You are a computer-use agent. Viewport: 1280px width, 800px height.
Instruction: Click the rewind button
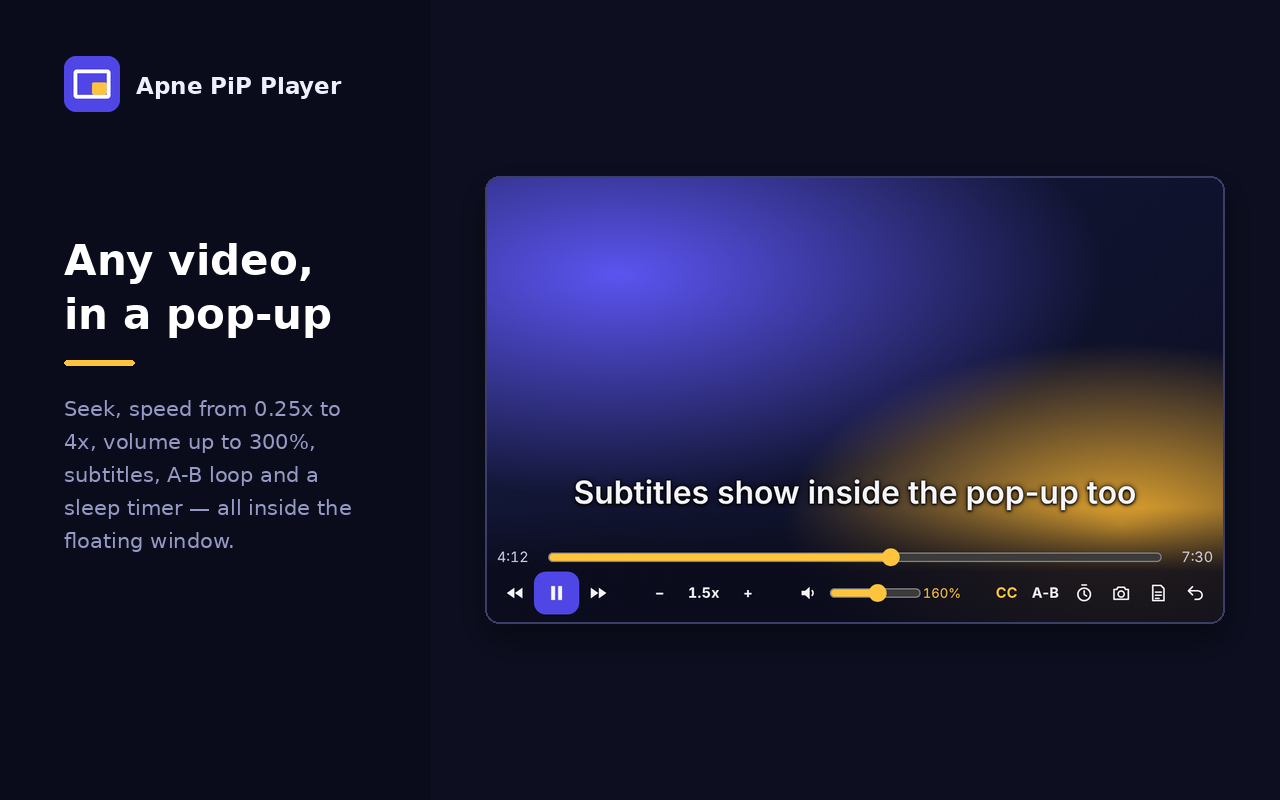tap(515, 593)
